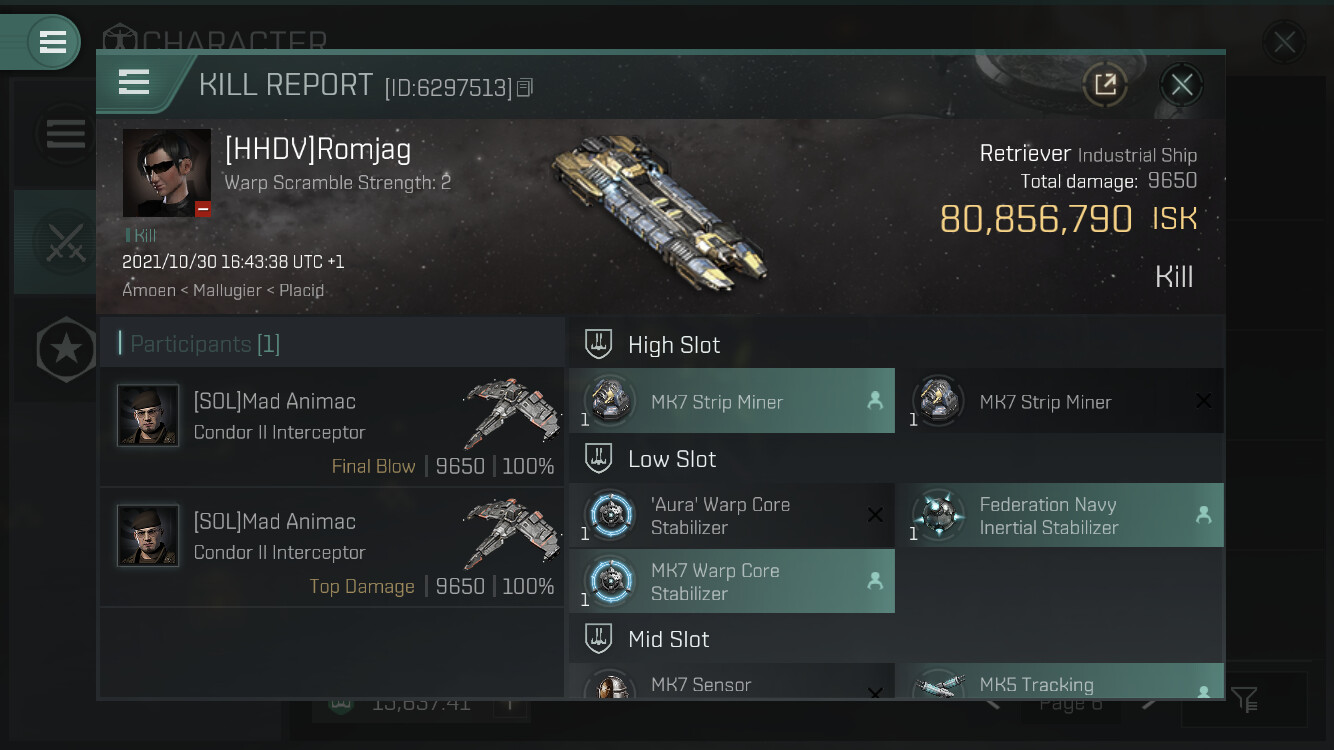Open Mad Animac Final Blow participant entry
This screenshot has height=750, width=1334.
point(332,427)
